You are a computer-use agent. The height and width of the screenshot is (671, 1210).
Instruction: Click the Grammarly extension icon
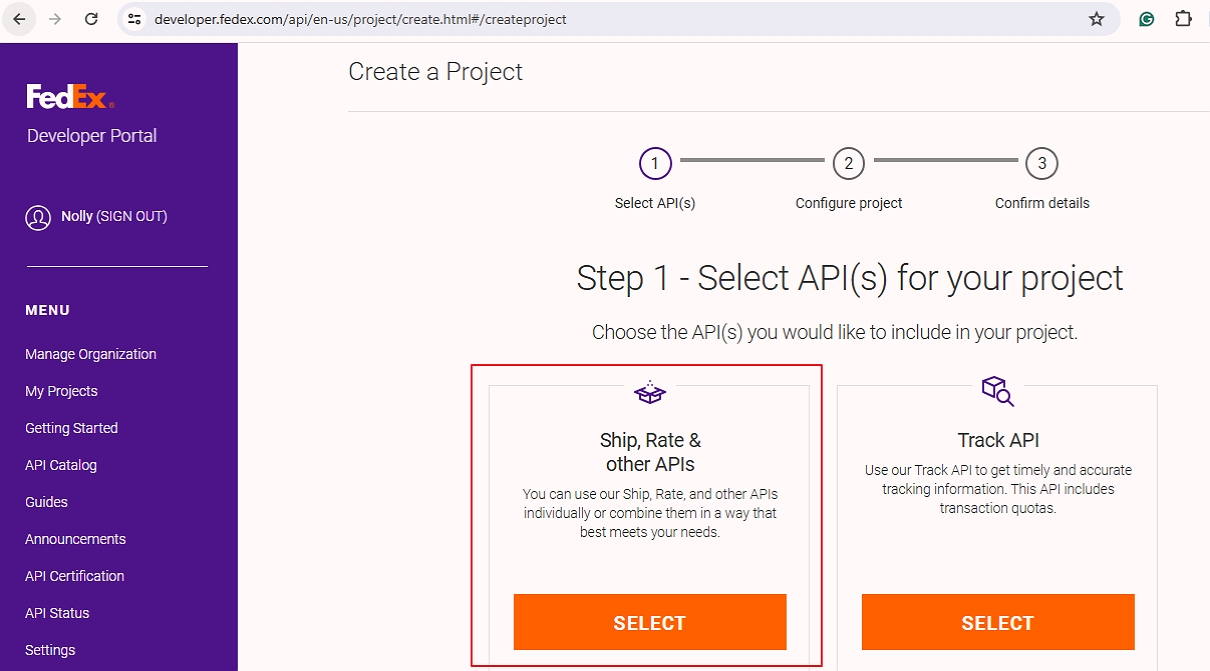click(x=1147, y=19)
